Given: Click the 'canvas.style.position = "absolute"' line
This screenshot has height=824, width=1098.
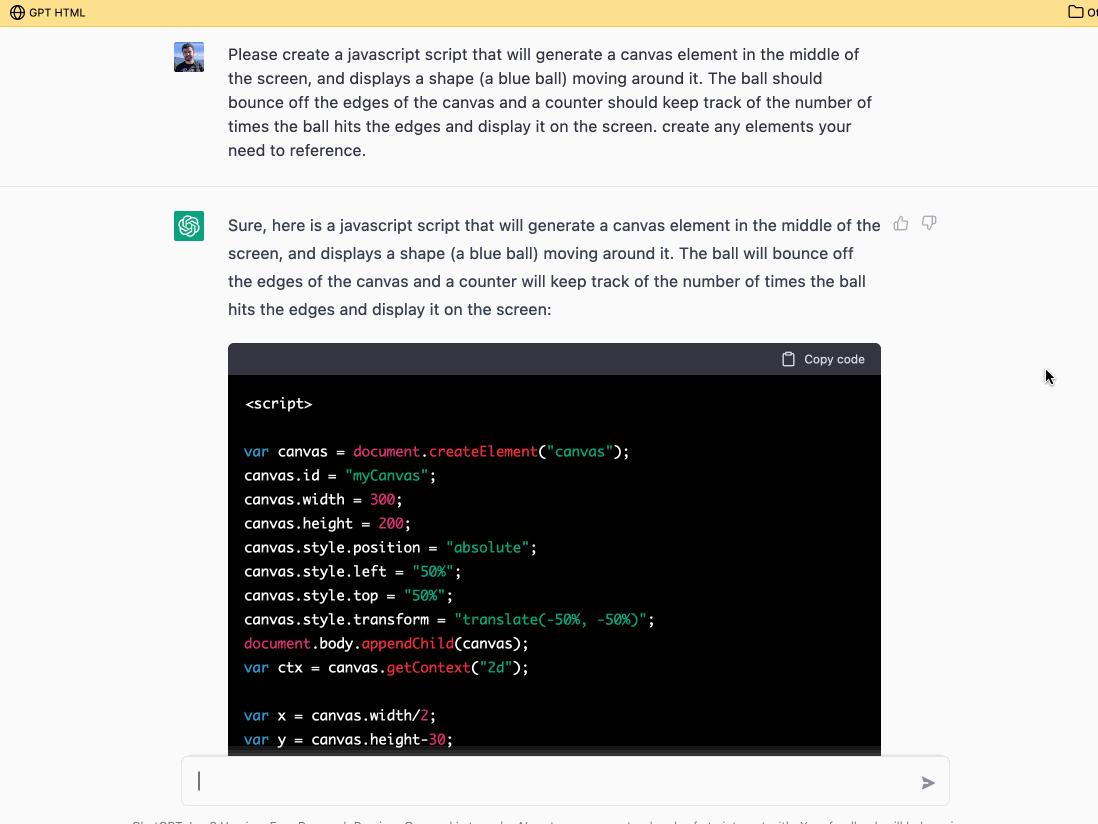Looking at the screenshot, I should (x=391, y=547).
